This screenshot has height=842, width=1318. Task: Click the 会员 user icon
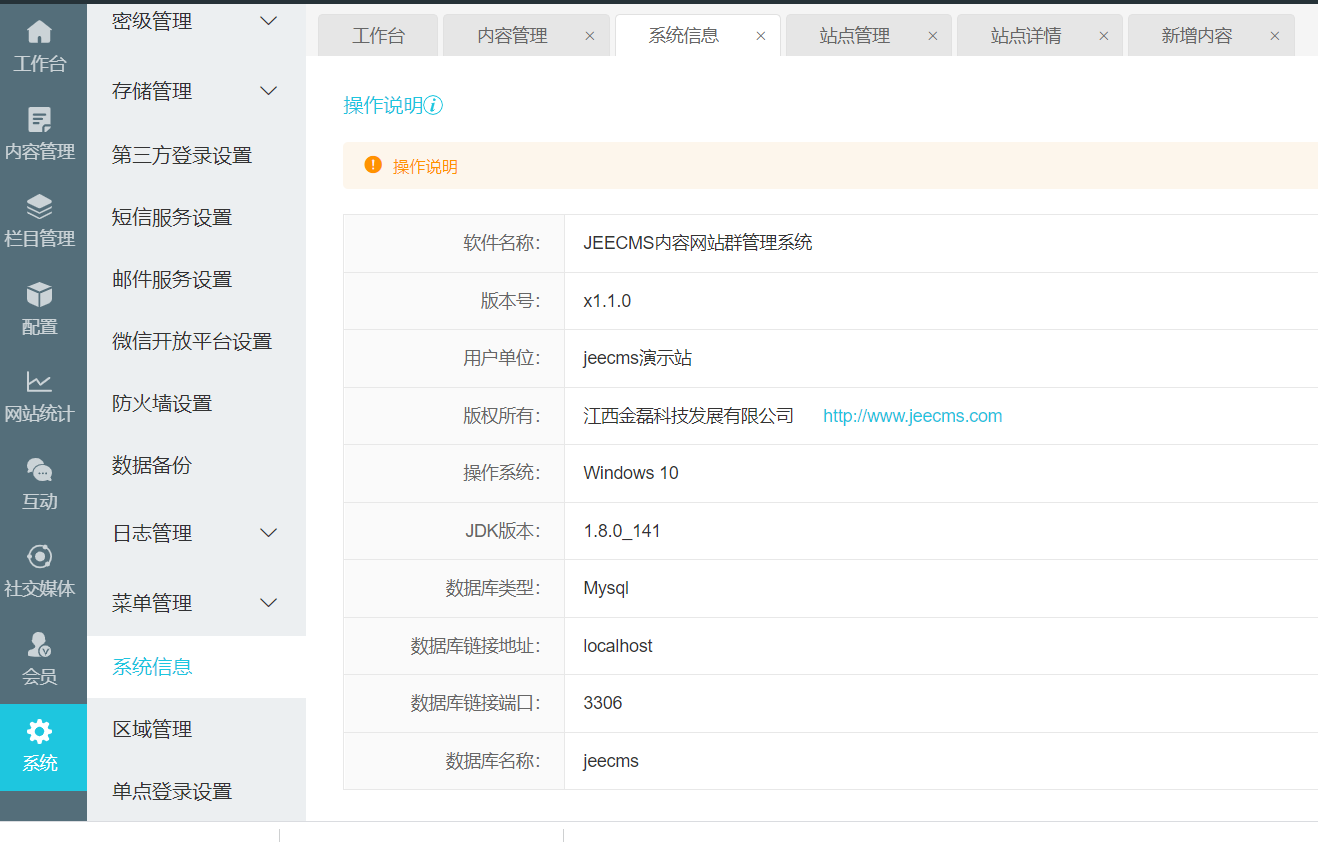pyautogui.click(x=39, y=645)
